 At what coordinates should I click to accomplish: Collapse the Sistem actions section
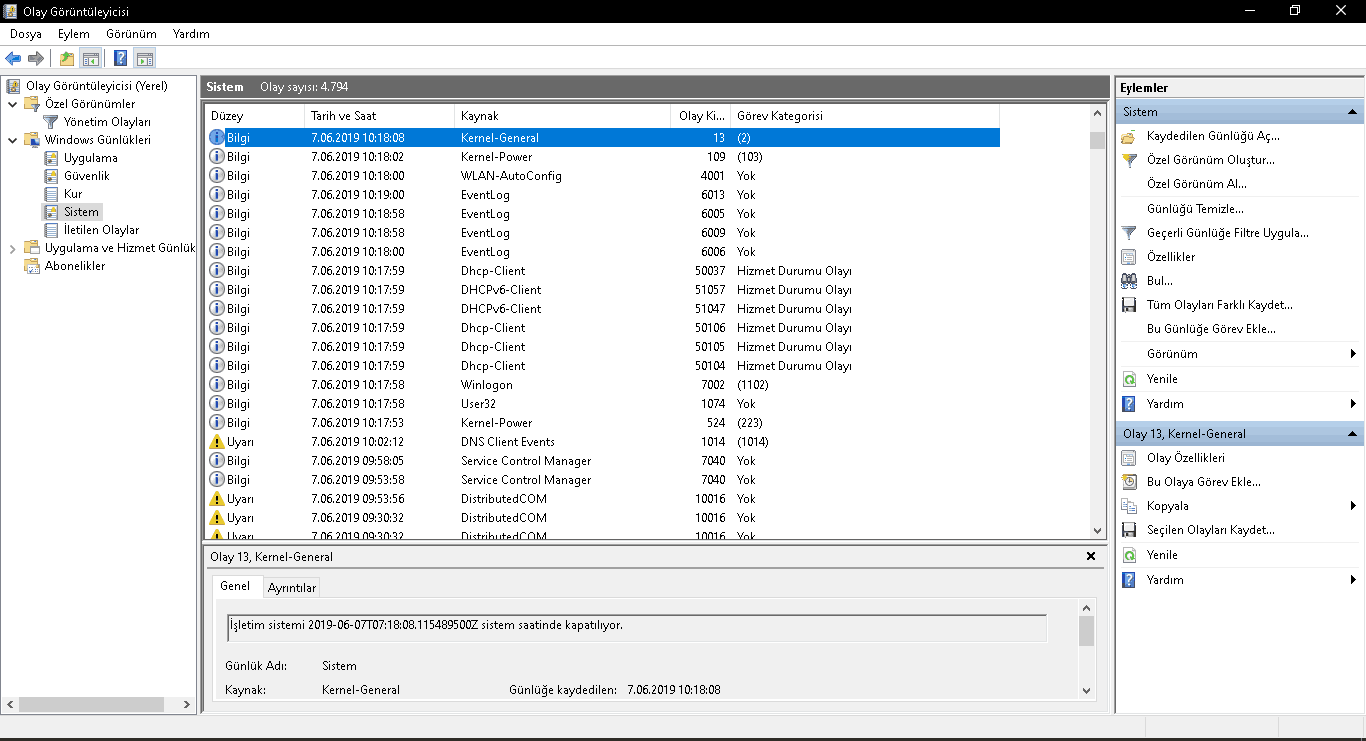(x=1352, y=112)
